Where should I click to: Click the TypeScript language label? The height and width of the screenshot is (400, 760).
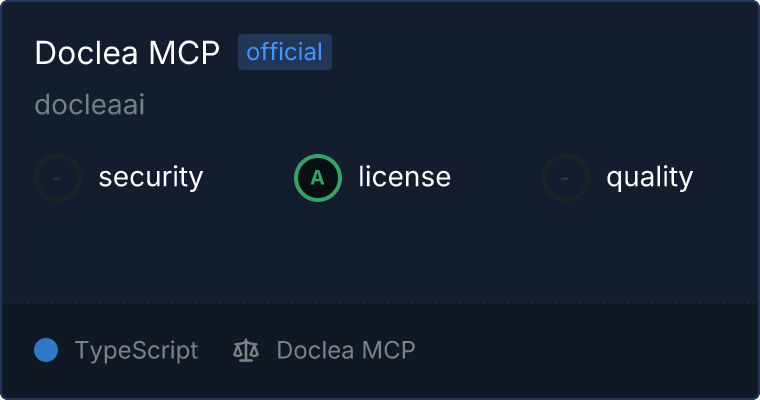pos(136,351)
